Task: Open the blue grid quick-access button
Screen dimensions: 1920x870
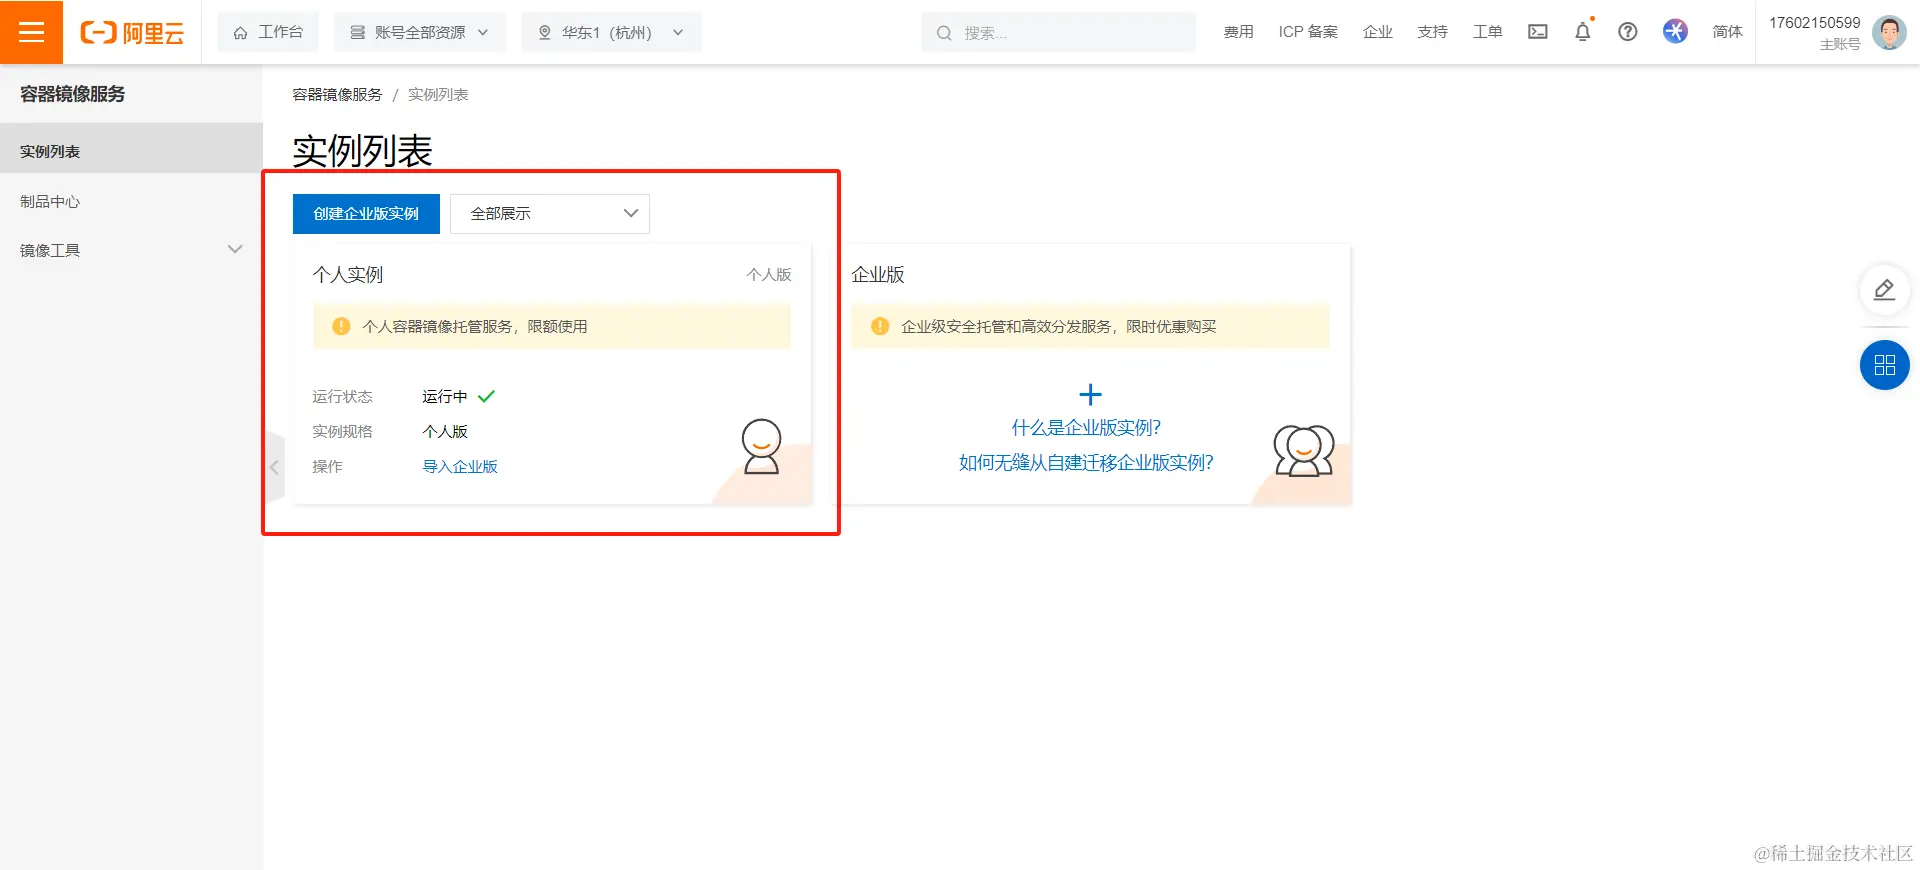Action: [x=1885, y=365]
